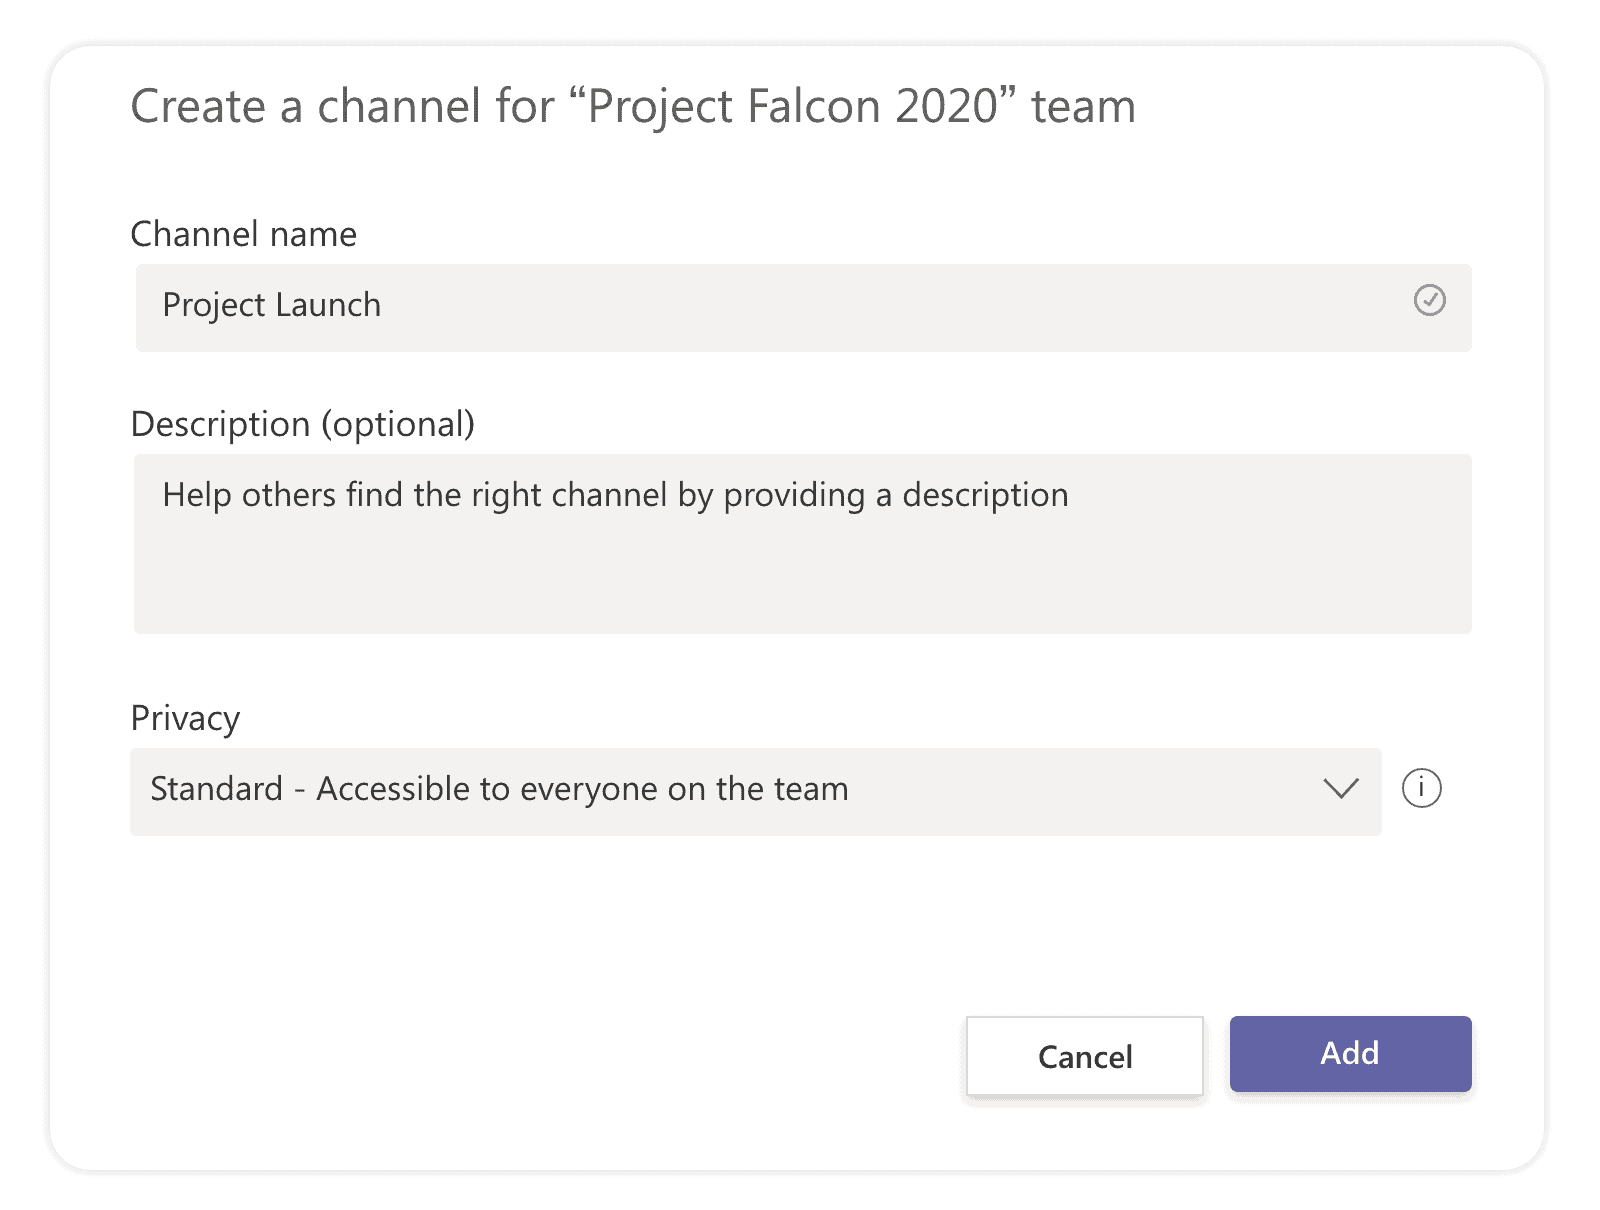
Task: Click the Description text area
Action: [x=700, y=545]
